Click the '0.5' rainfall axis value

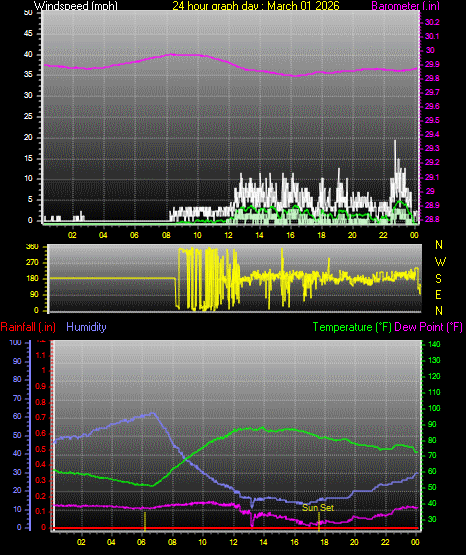click(x=41, y=449)
